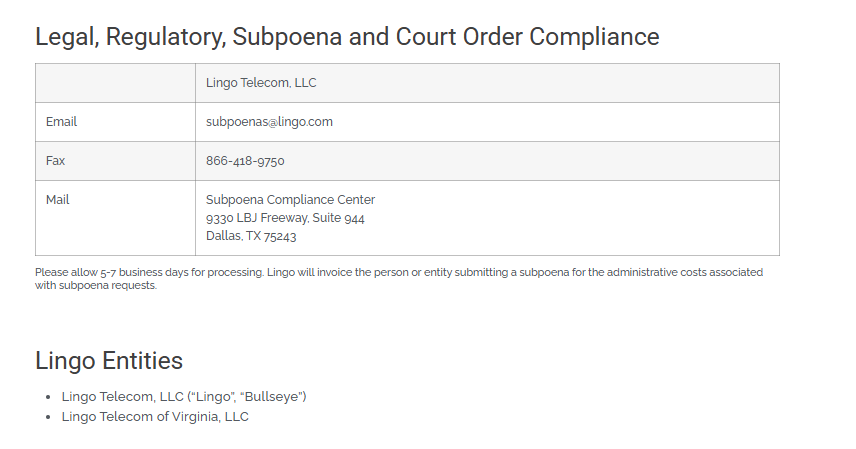Screen dimensions: 856x449
Task: Click Lingo Telecom, LLC Bullseye list item
Action: point(184,397)
